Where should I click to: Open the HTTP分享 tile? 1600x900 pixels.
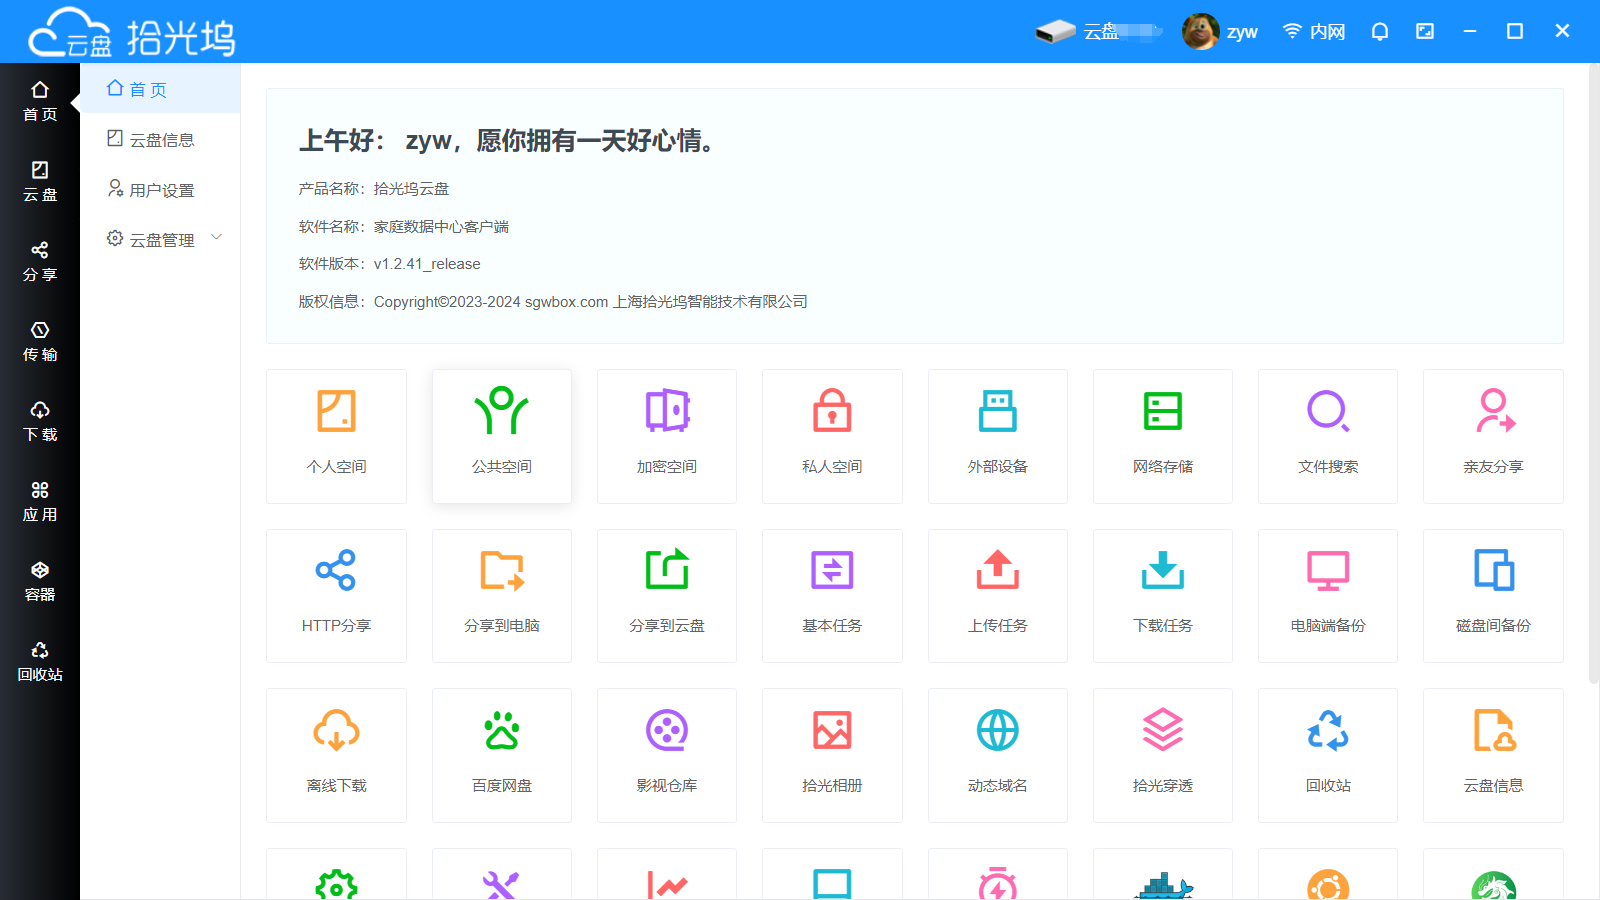click(x=336, y=596)
